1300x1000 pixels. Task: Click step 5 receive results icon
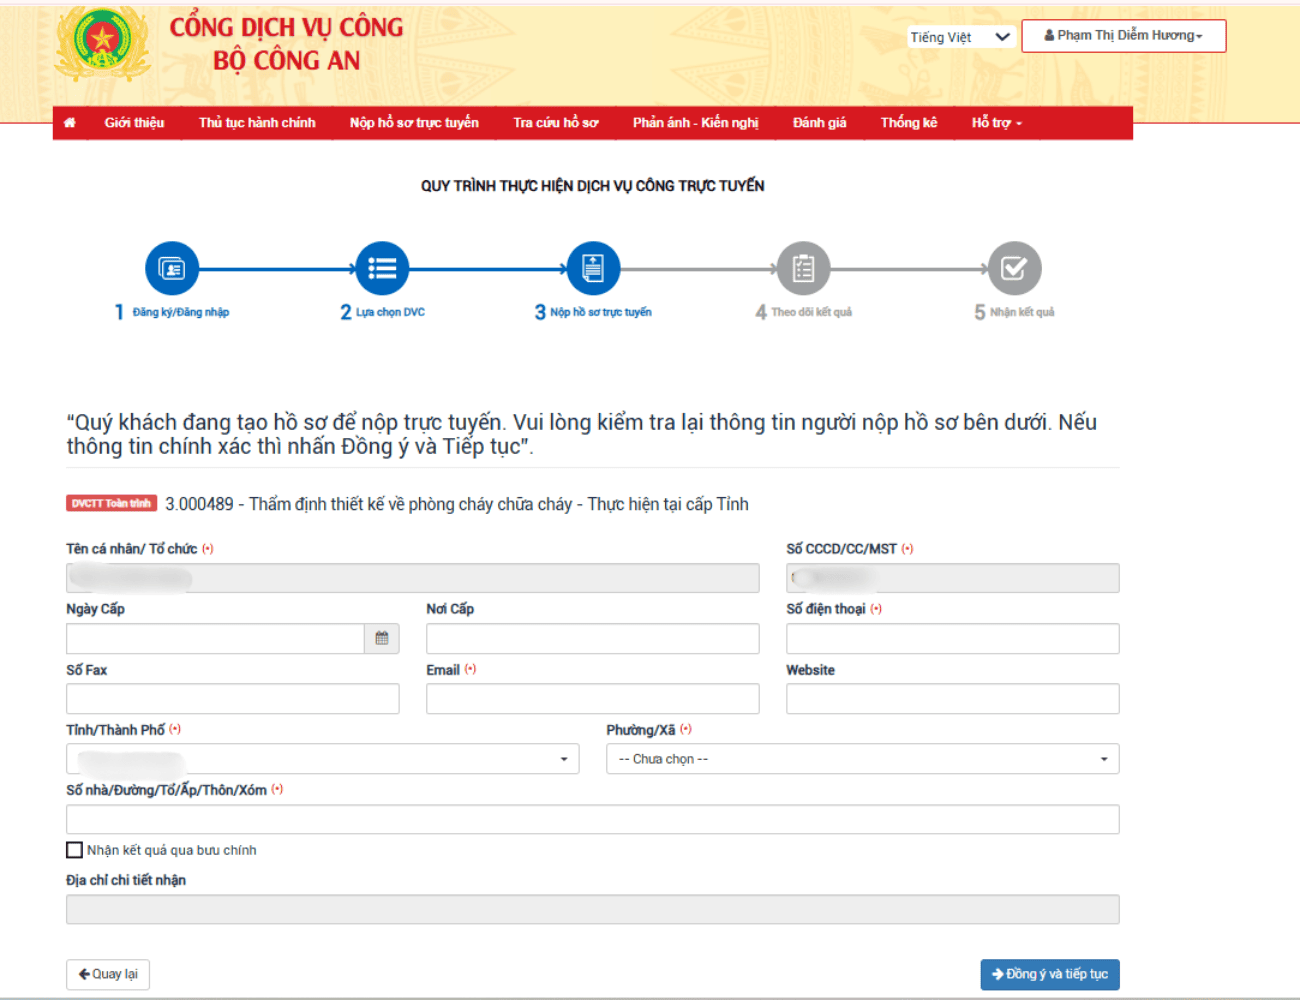pyautogui.click(x=1014, y=269)
